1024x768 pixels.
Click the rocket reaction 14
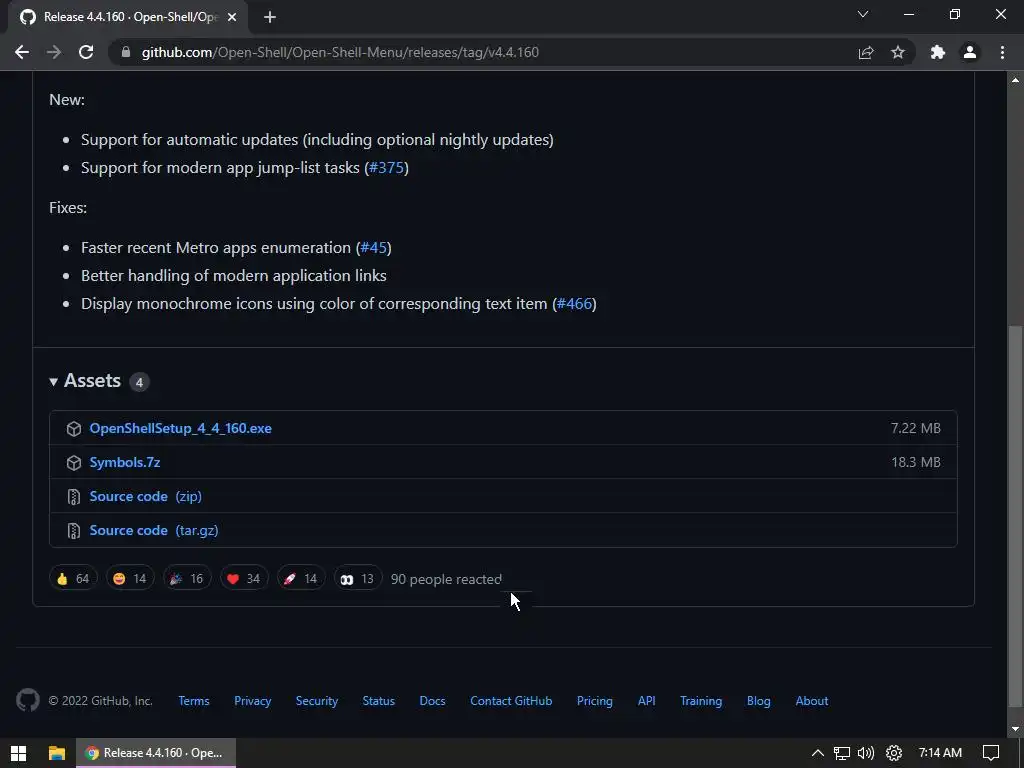tap(301, 579)
